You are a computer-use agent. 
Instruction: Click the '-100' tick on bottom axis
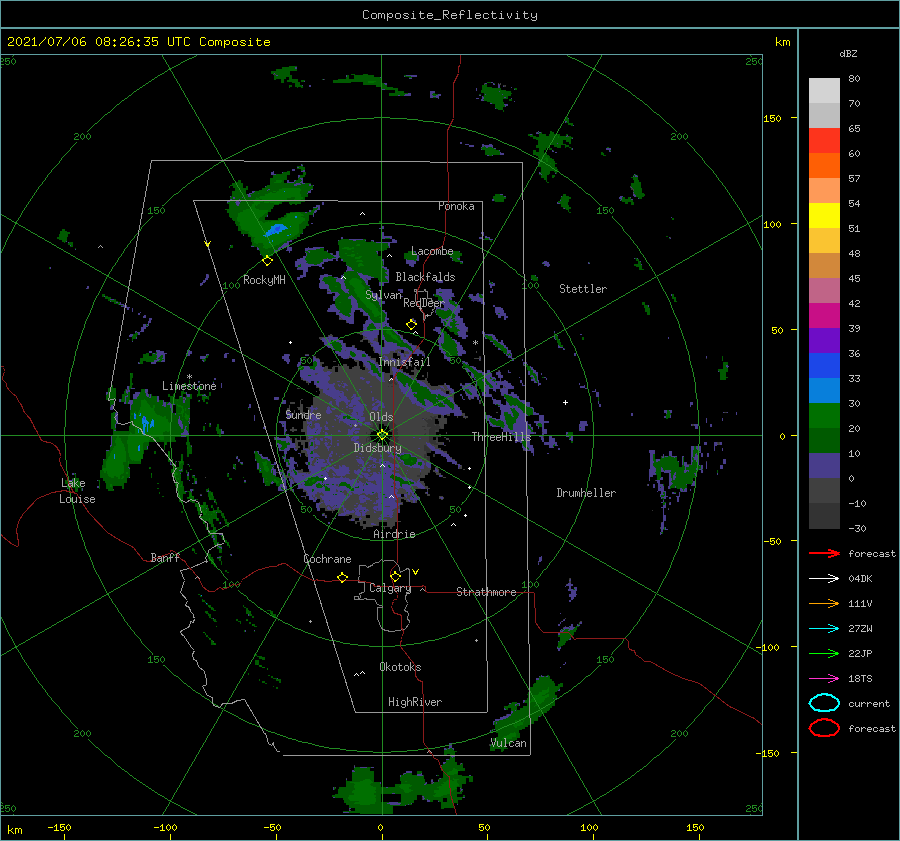tap(165, 828)
